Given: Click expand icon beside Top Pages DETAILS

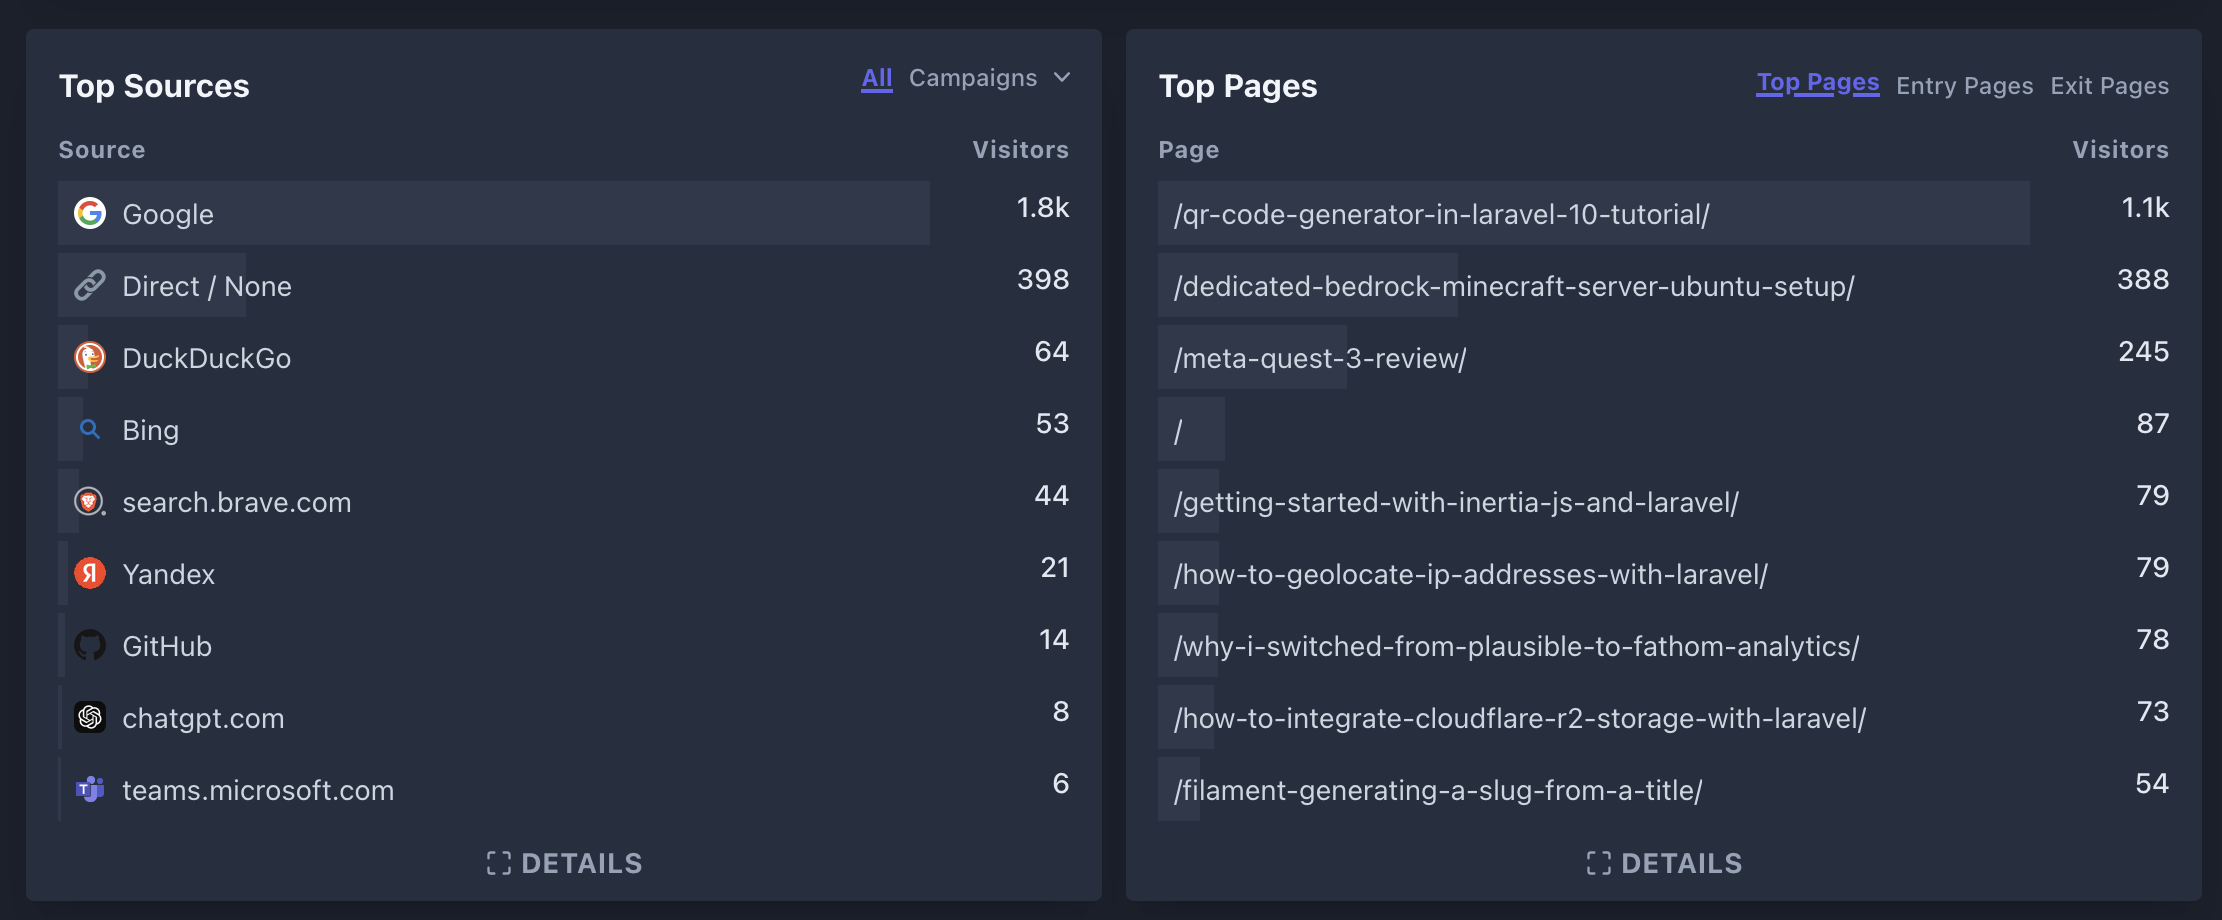Looking at the screenshot, I should pos(1598,863).
